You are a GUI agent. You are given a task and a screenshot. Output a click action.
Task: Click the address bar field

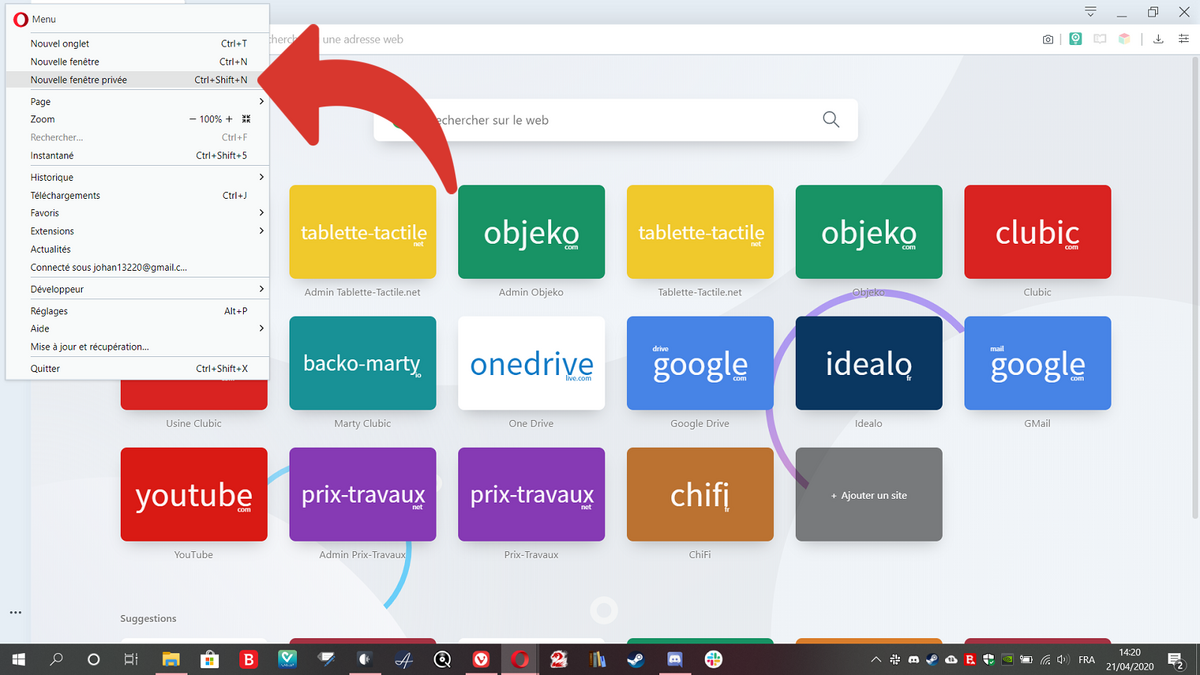[650, 40]
